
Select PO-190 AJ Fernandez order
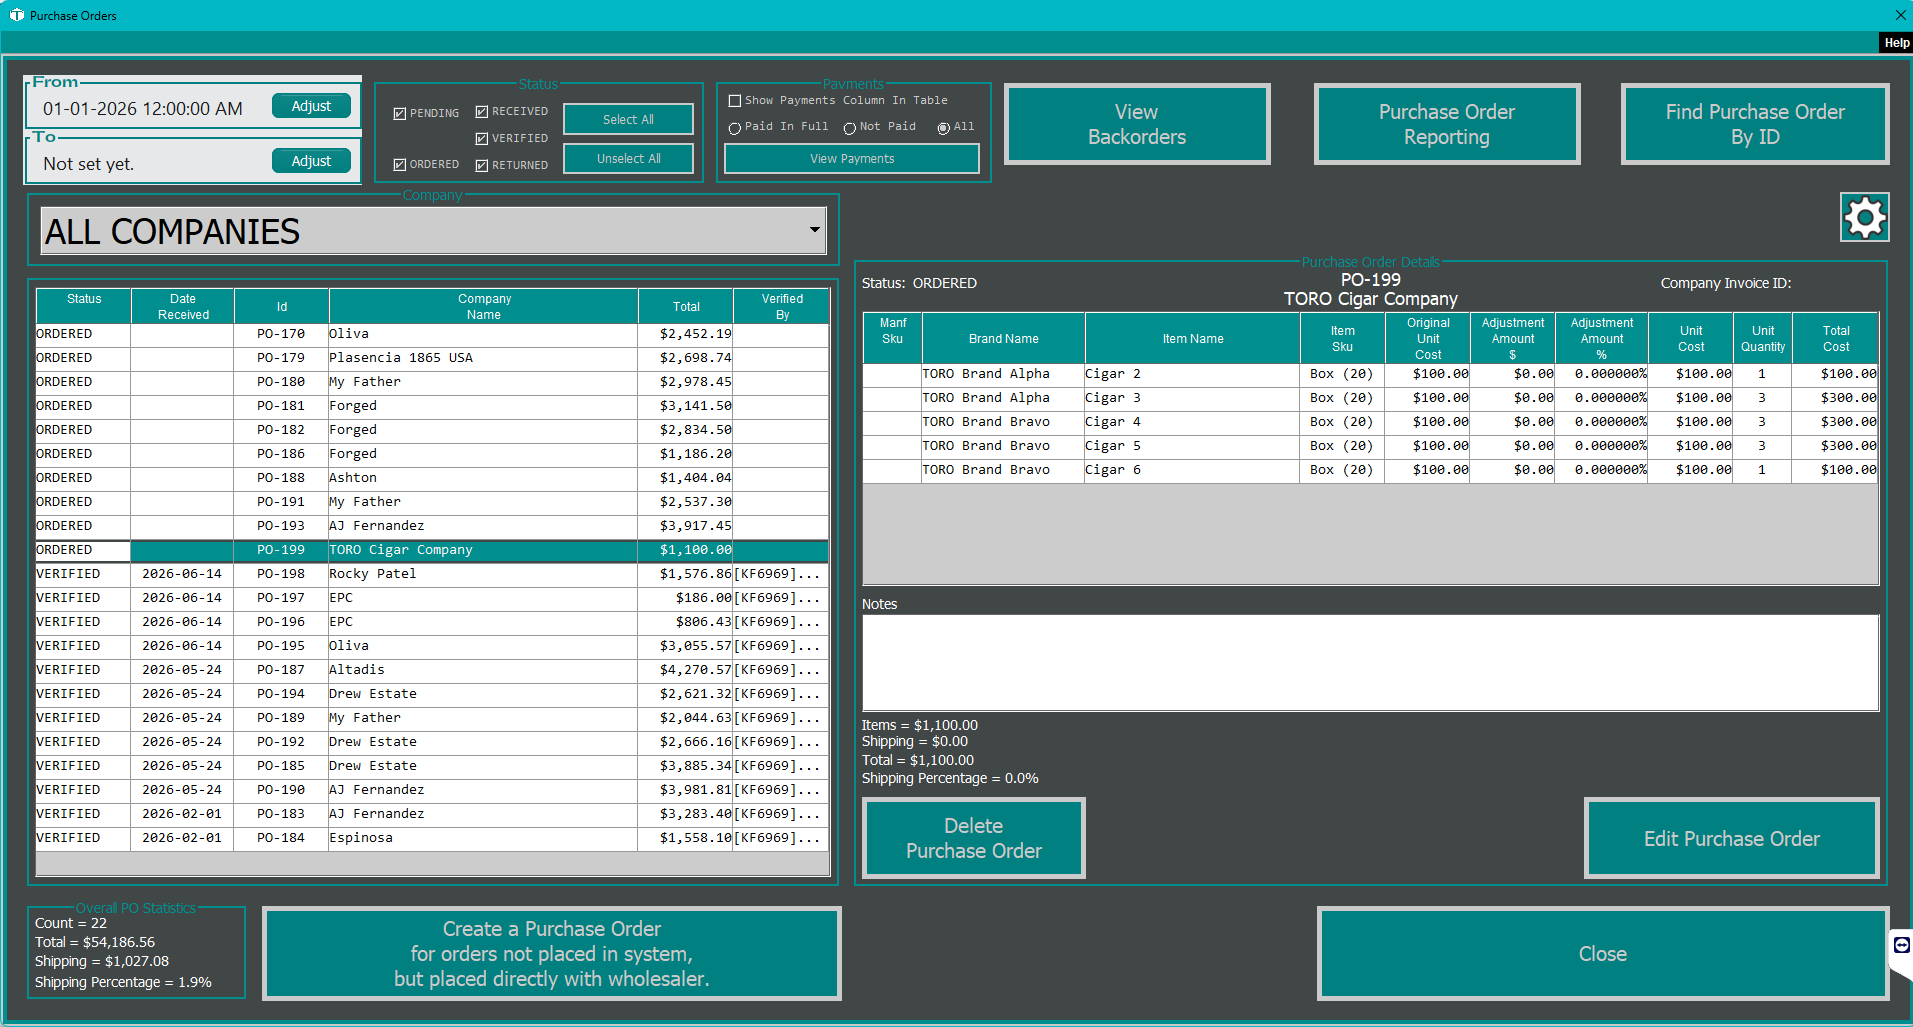point(432,790)
